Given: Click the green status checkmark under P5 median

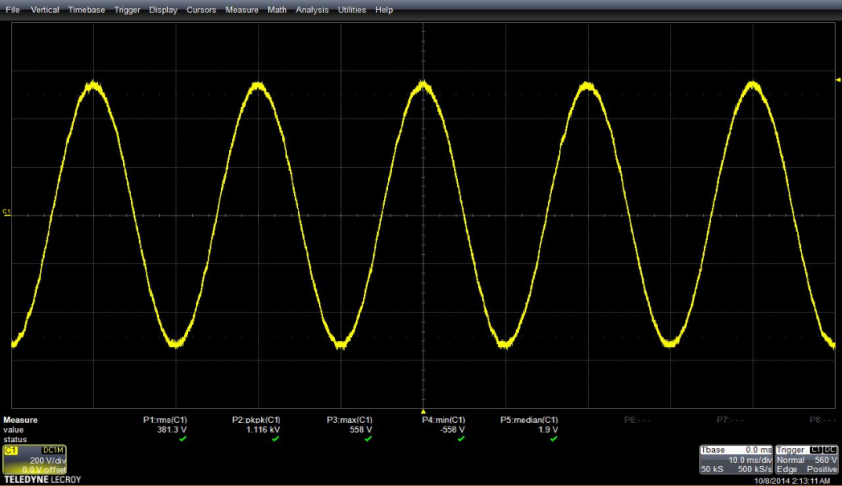Looking at the screenshot, I should (x=553, y=439).
